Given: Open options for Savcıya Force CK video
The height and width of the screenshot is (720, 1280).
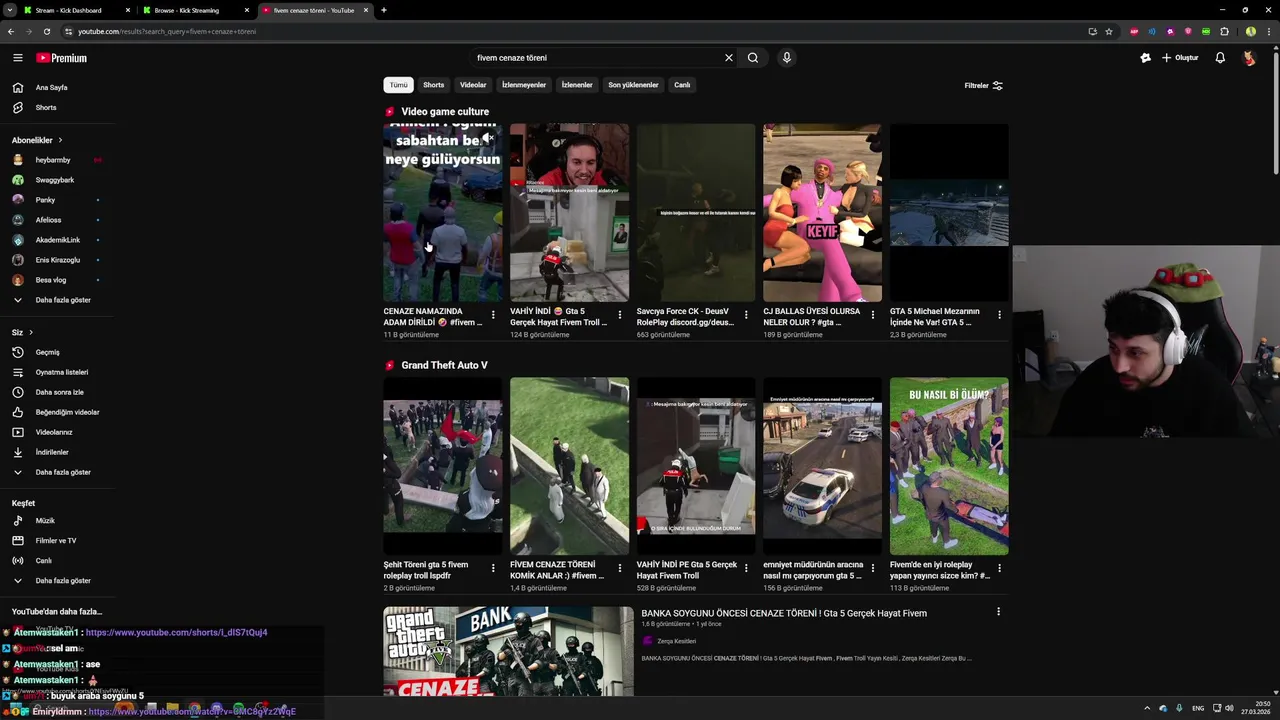Looking at the screenshot, I should [x=746, y=315].
